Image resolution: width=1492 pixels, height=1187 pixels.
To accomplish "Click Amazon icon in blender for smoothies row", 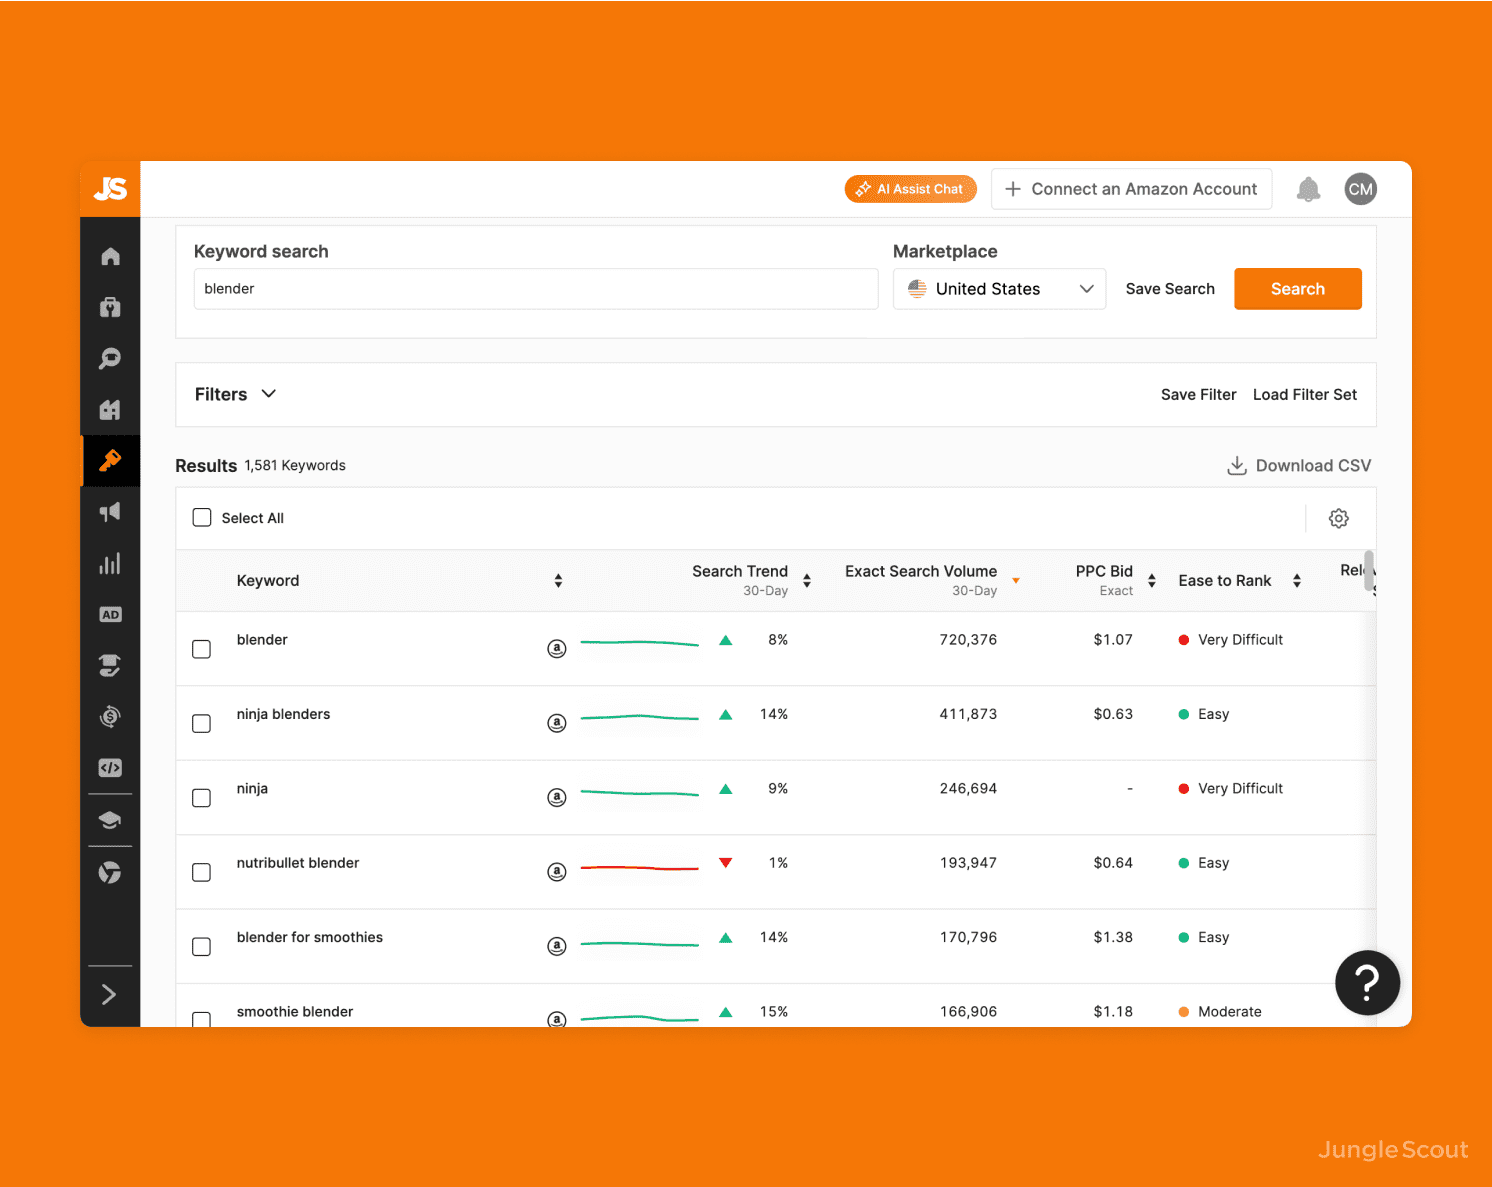I will point(557,946).
